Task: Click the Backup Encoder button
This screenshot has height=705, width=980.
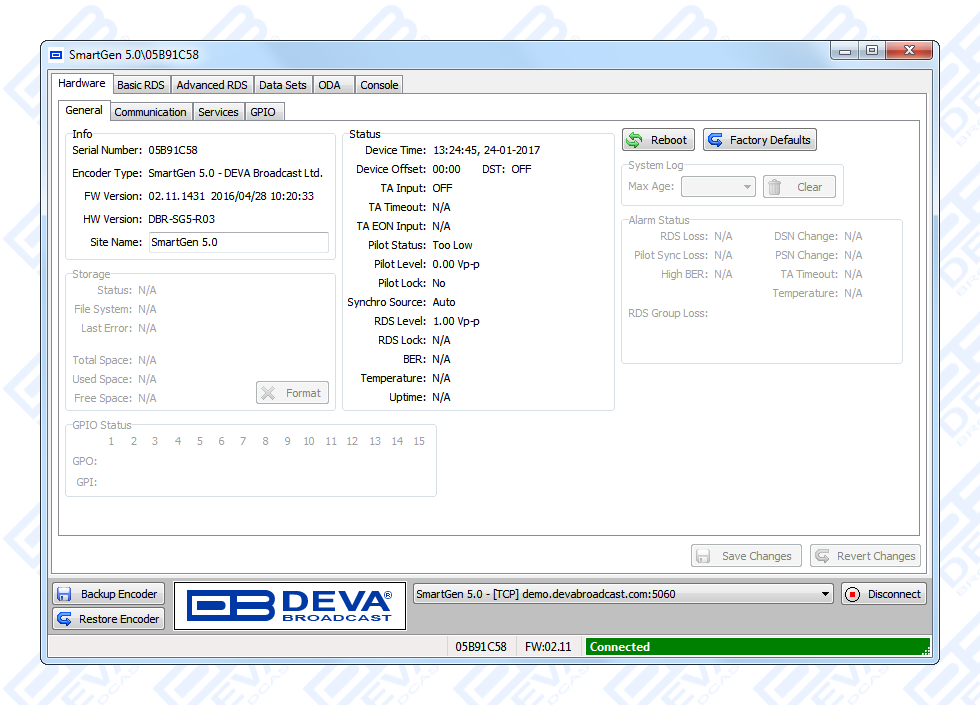Action: [108, 594]
